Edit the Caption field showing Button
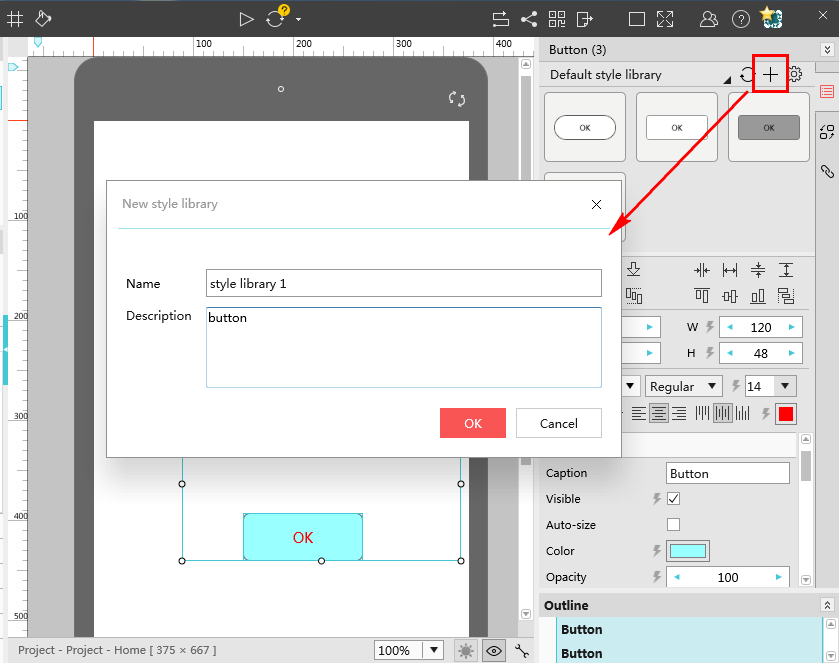839x663 pixels. click(728, 473)
